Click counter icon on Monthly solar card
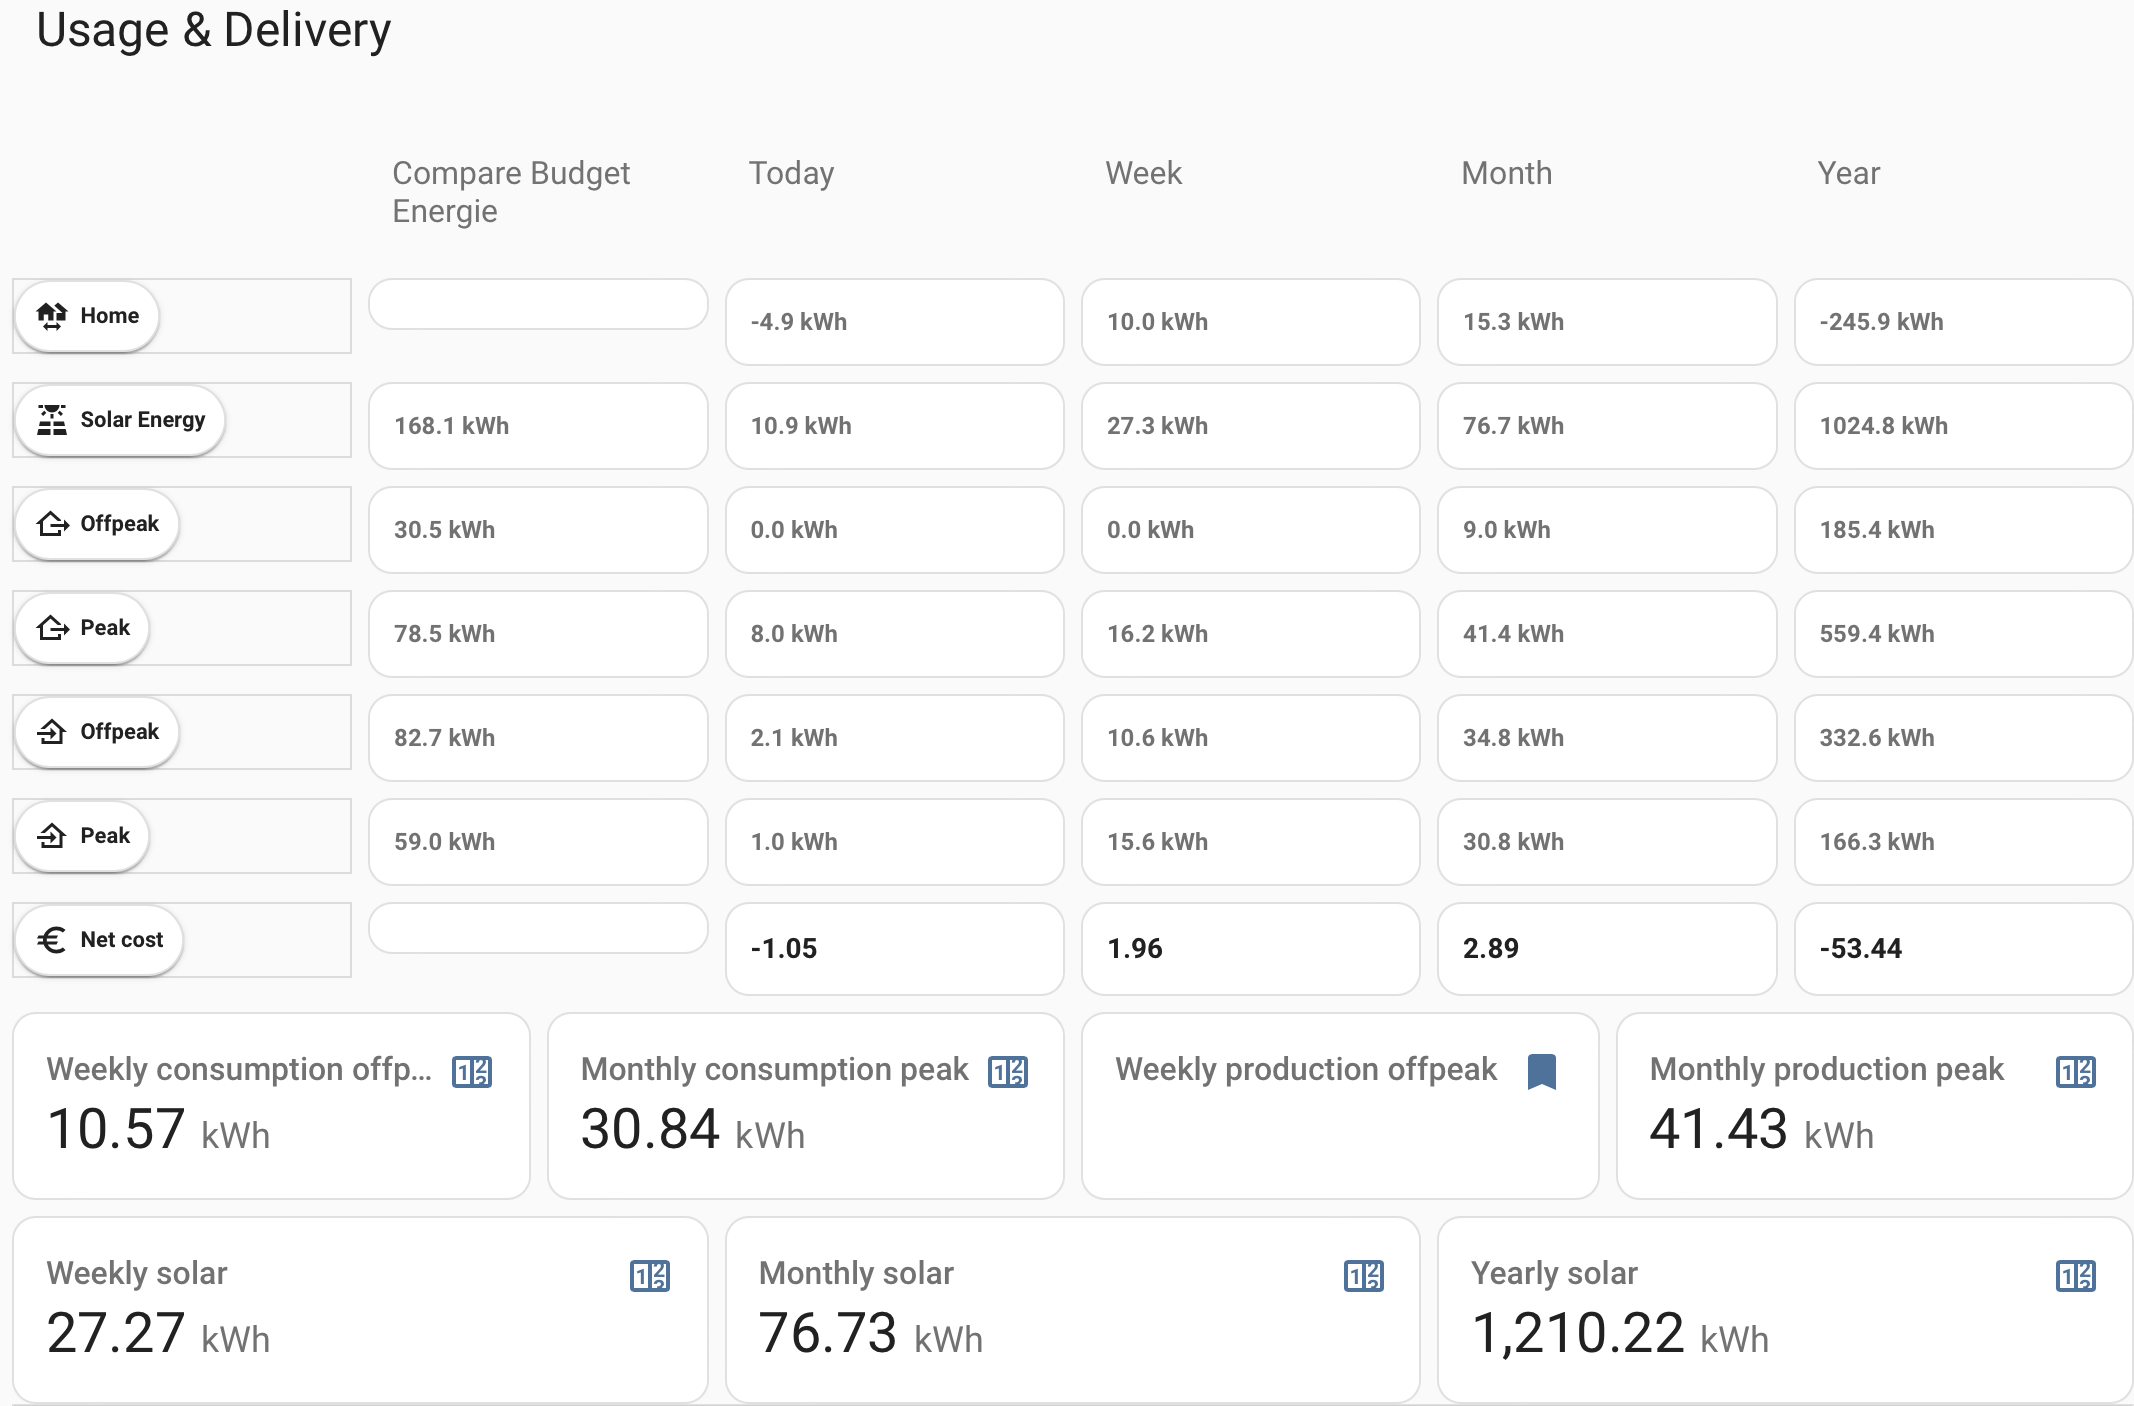Viewport: 2134px width, 1406px height. (1364, 1276)
